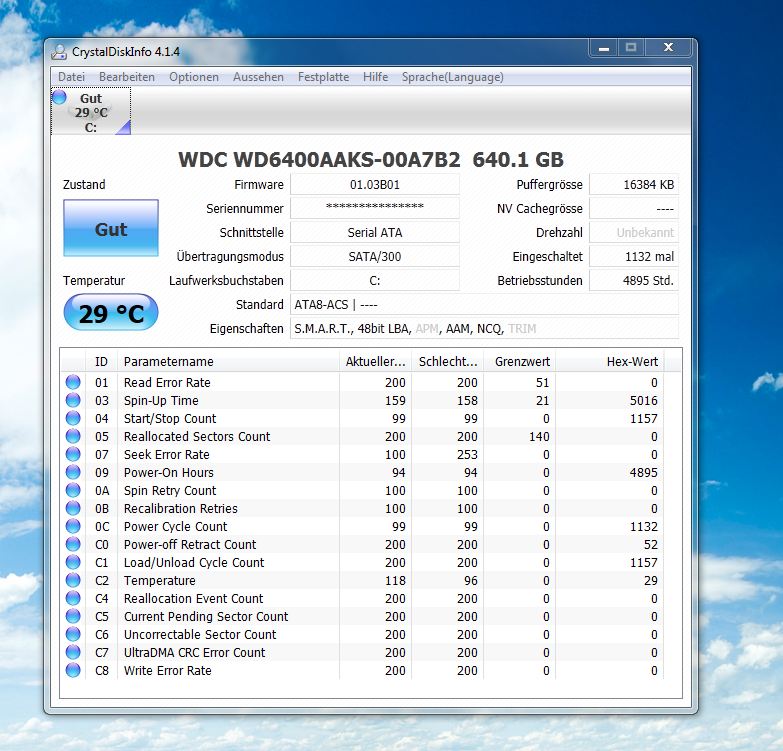The height and width of the screenshot is (751, 783).
Task: Open the Aussehen menu
Action: click(x=258, y=77)
